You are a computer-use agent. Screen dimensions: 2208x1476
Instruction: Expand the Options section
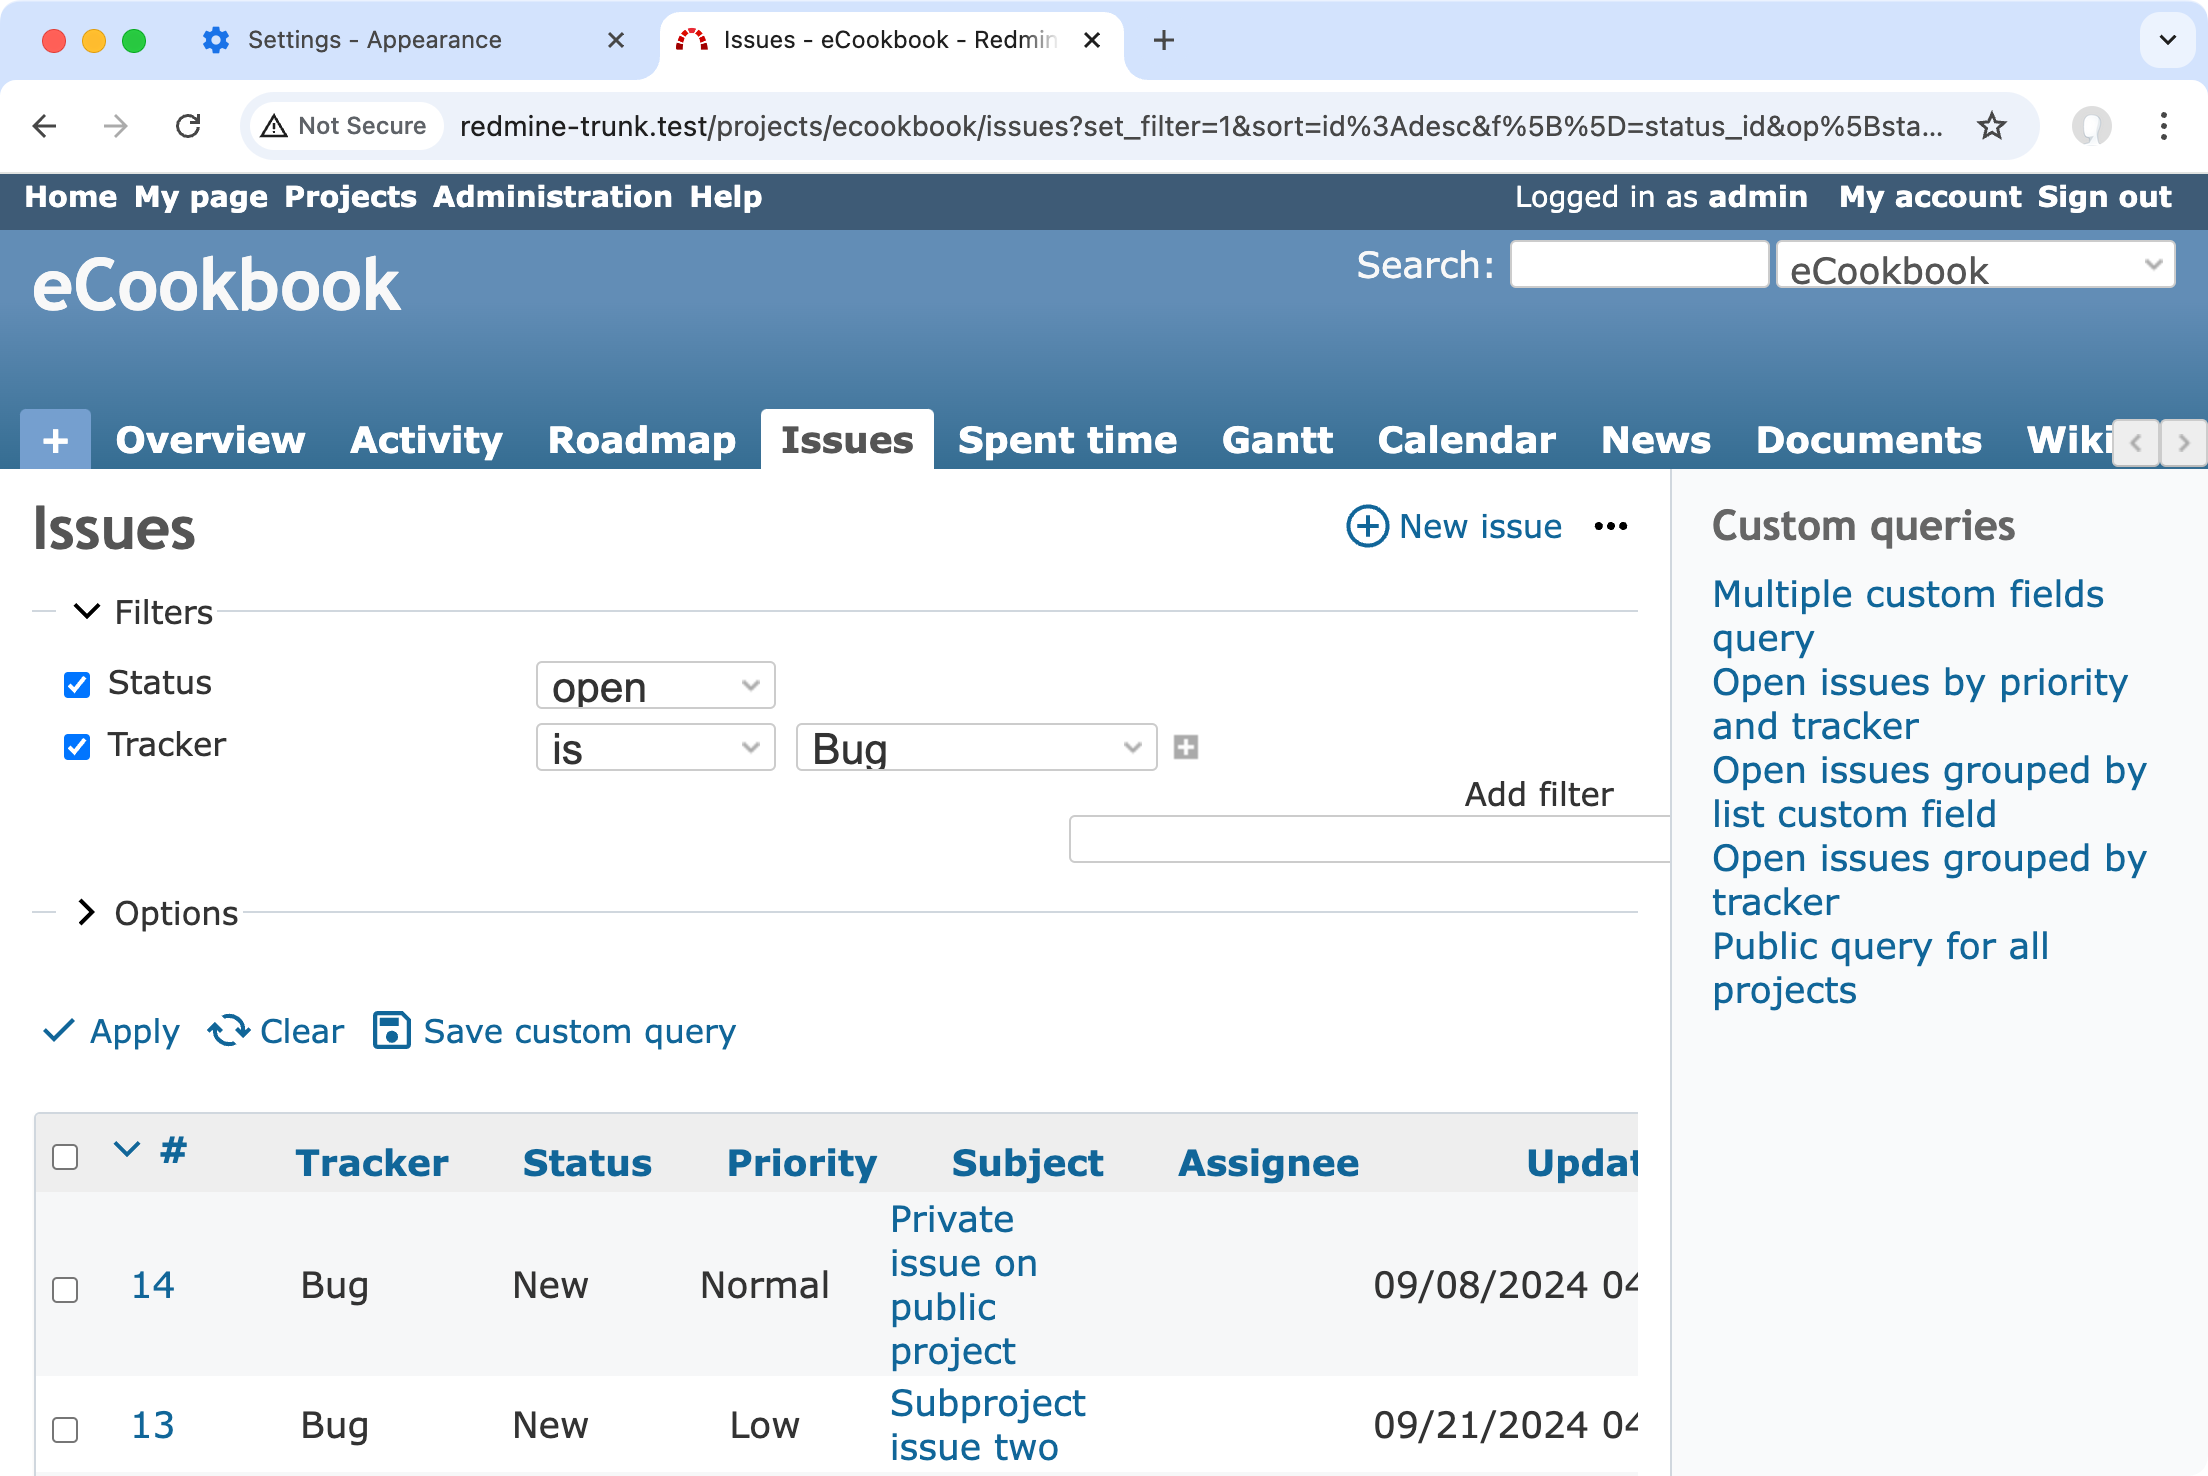pos(158,912)
